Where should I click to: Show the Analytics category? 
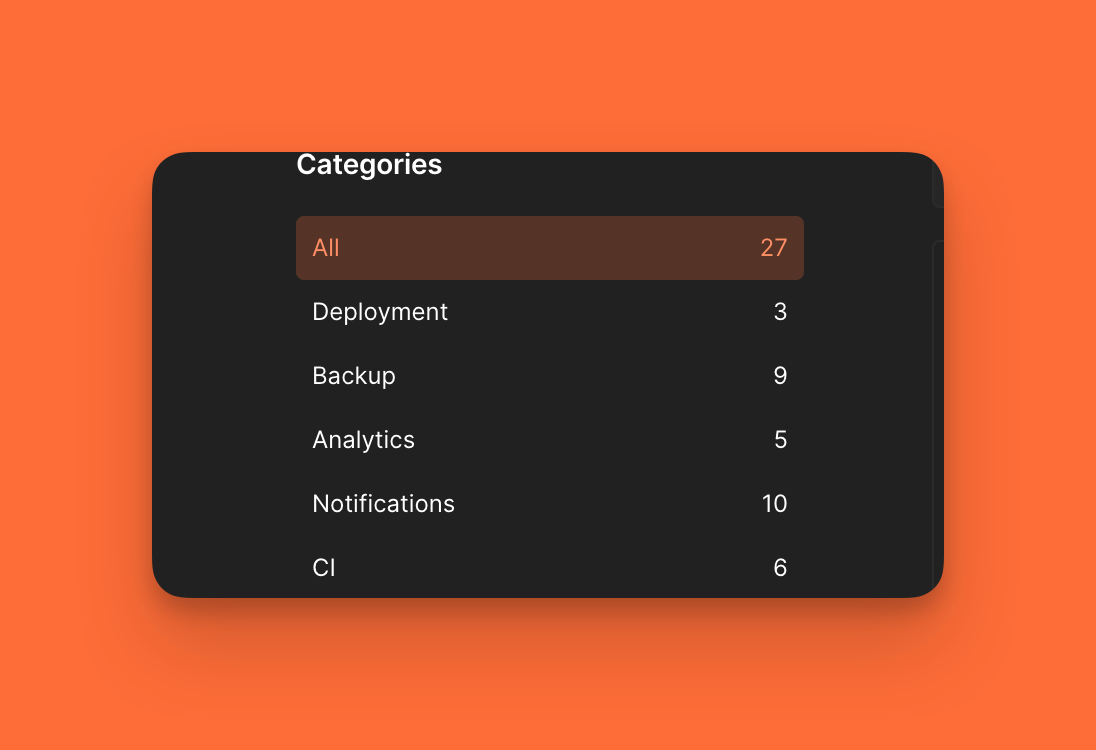coord(549,440)
